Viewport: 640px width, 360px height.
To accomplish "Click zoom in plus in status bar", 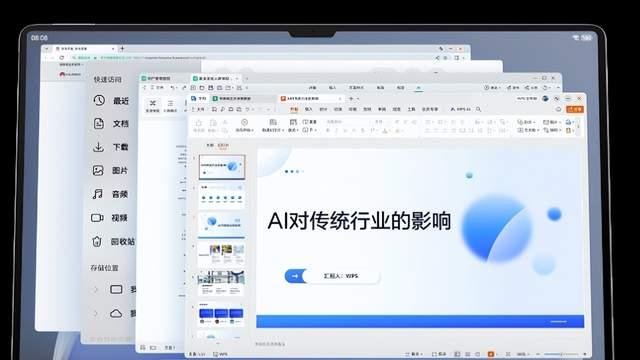I will [x=584, y=354].
